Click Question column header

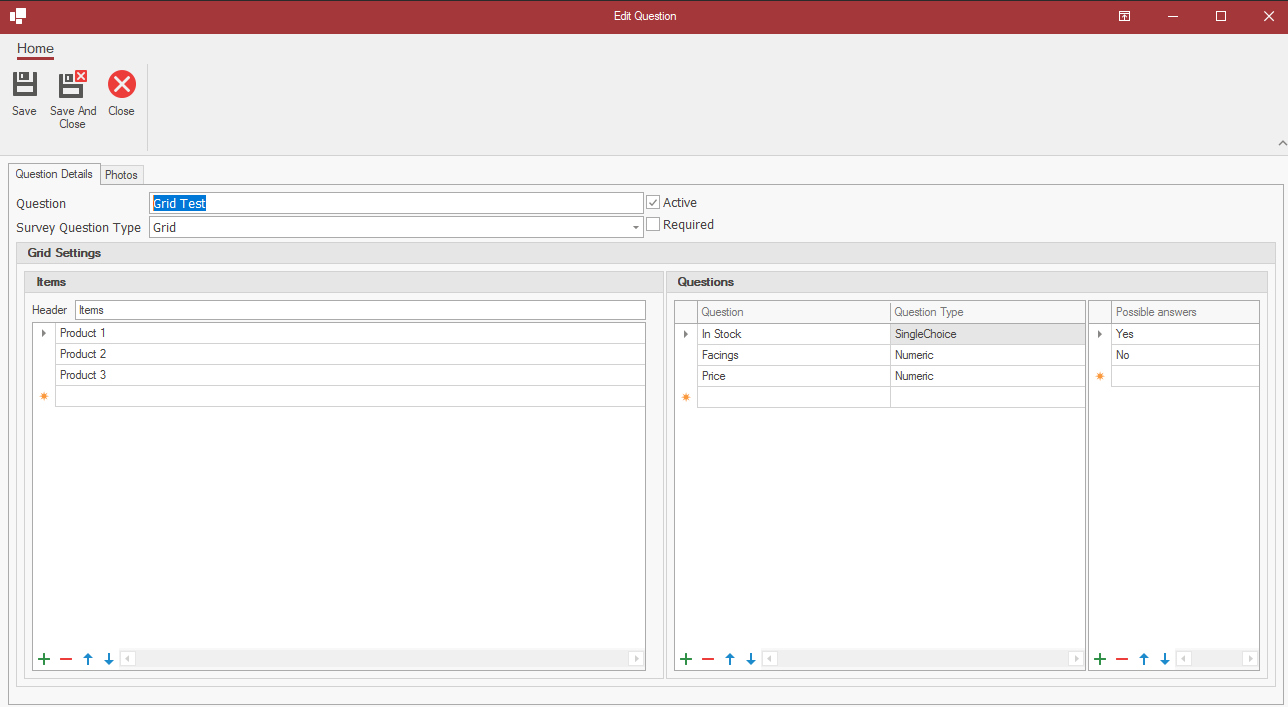(794, 312)
